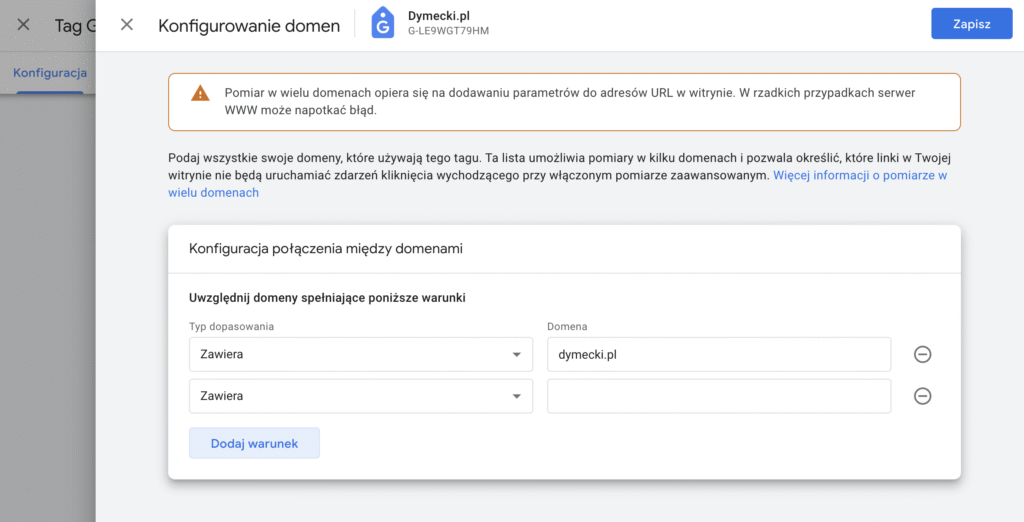Expand the first Zawiera dropdown arrow
Screen dimensions: 1024x522
tap(517, 355)
